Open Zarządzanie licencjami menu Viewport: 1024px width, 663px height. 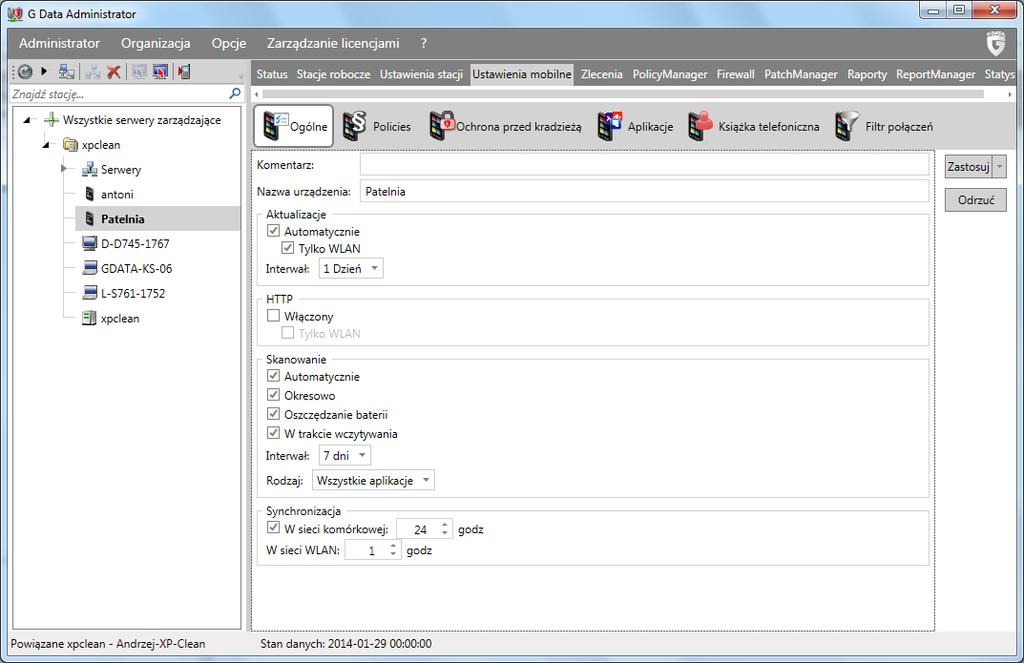click(333, 43)
